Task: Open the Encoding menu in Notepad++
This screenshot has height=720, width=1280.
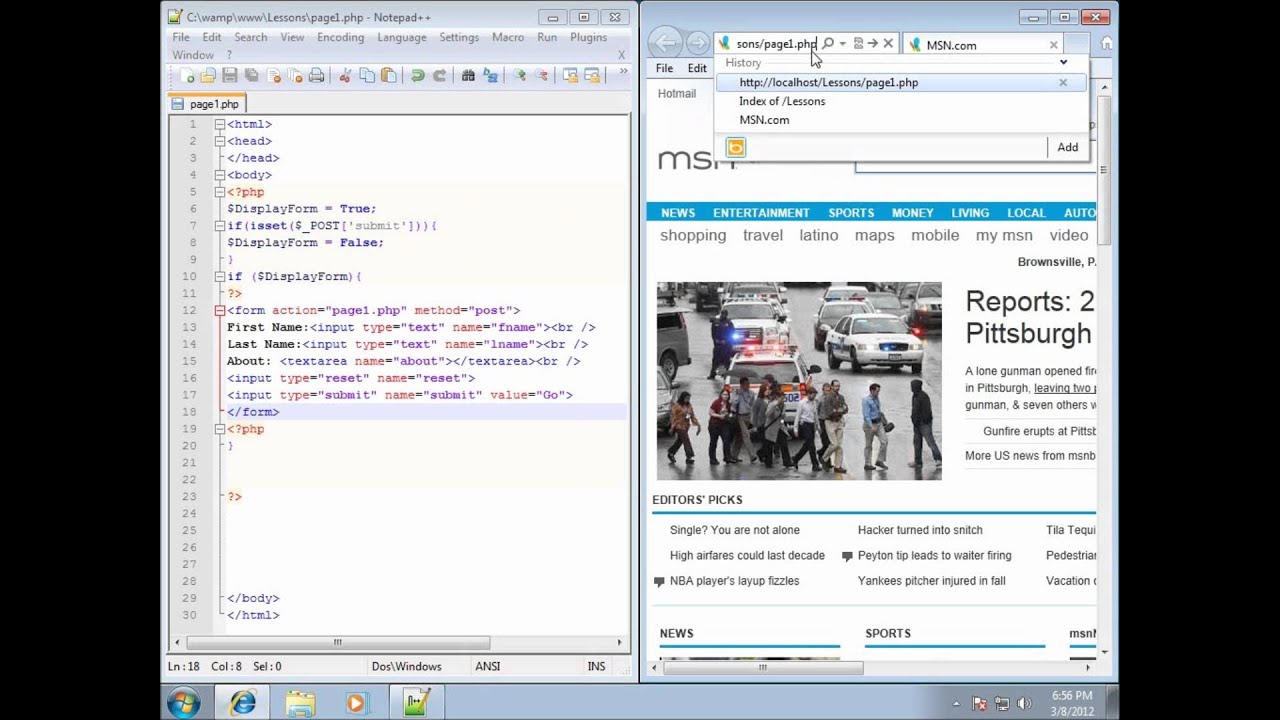Action: point(341,37)
